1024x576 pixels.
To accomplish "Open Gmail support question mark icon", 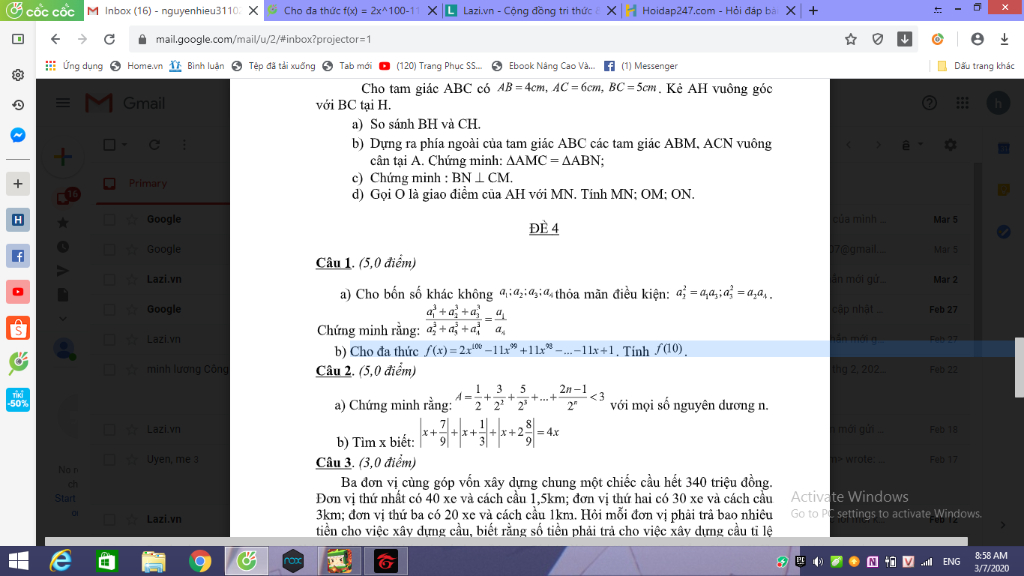I will (x=929, y=103).
